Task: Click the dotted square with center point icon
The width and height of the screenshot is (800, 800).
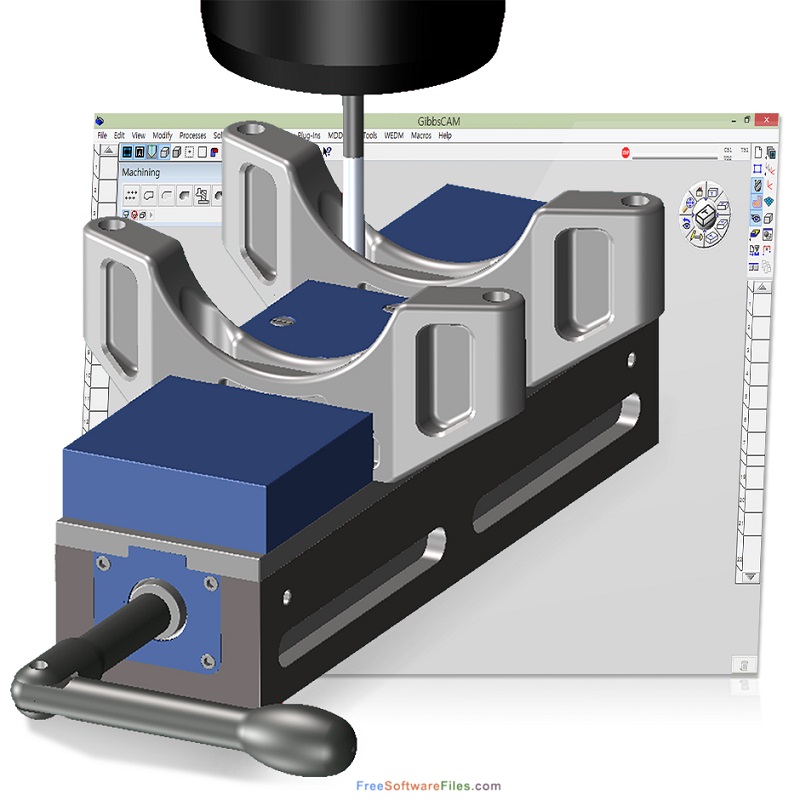Action: 189,152
